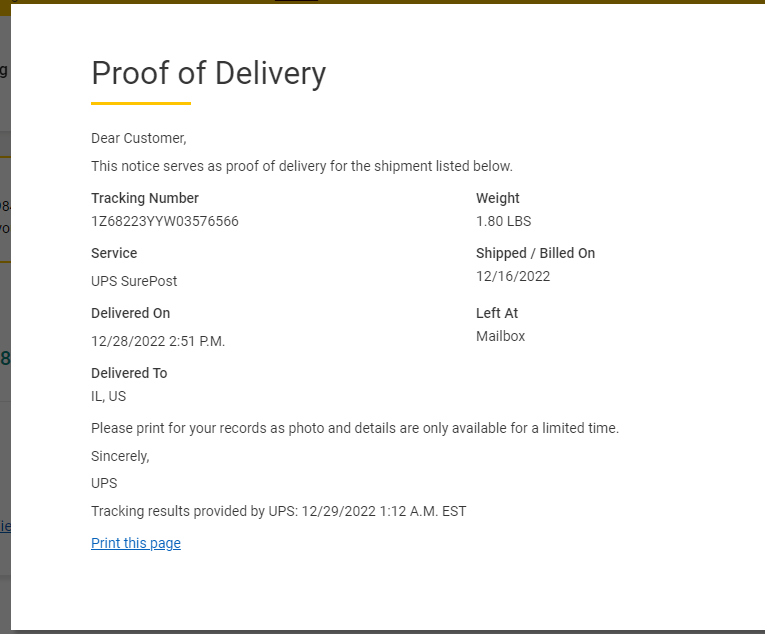Click the 12/16/2022 shipped date
Viewport: 765px width, 634px height.
coord(513,276)
